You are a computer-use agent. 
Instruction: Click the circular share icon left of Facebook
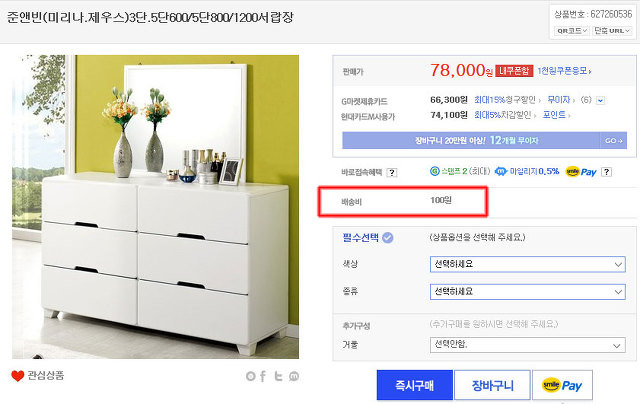(x=251, y=376)
